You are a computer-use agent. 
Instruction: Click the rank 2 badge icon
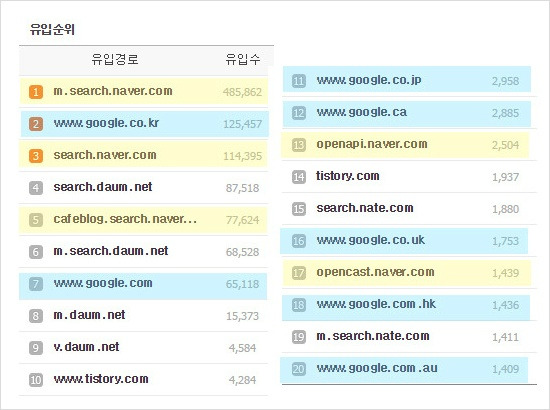36,124
